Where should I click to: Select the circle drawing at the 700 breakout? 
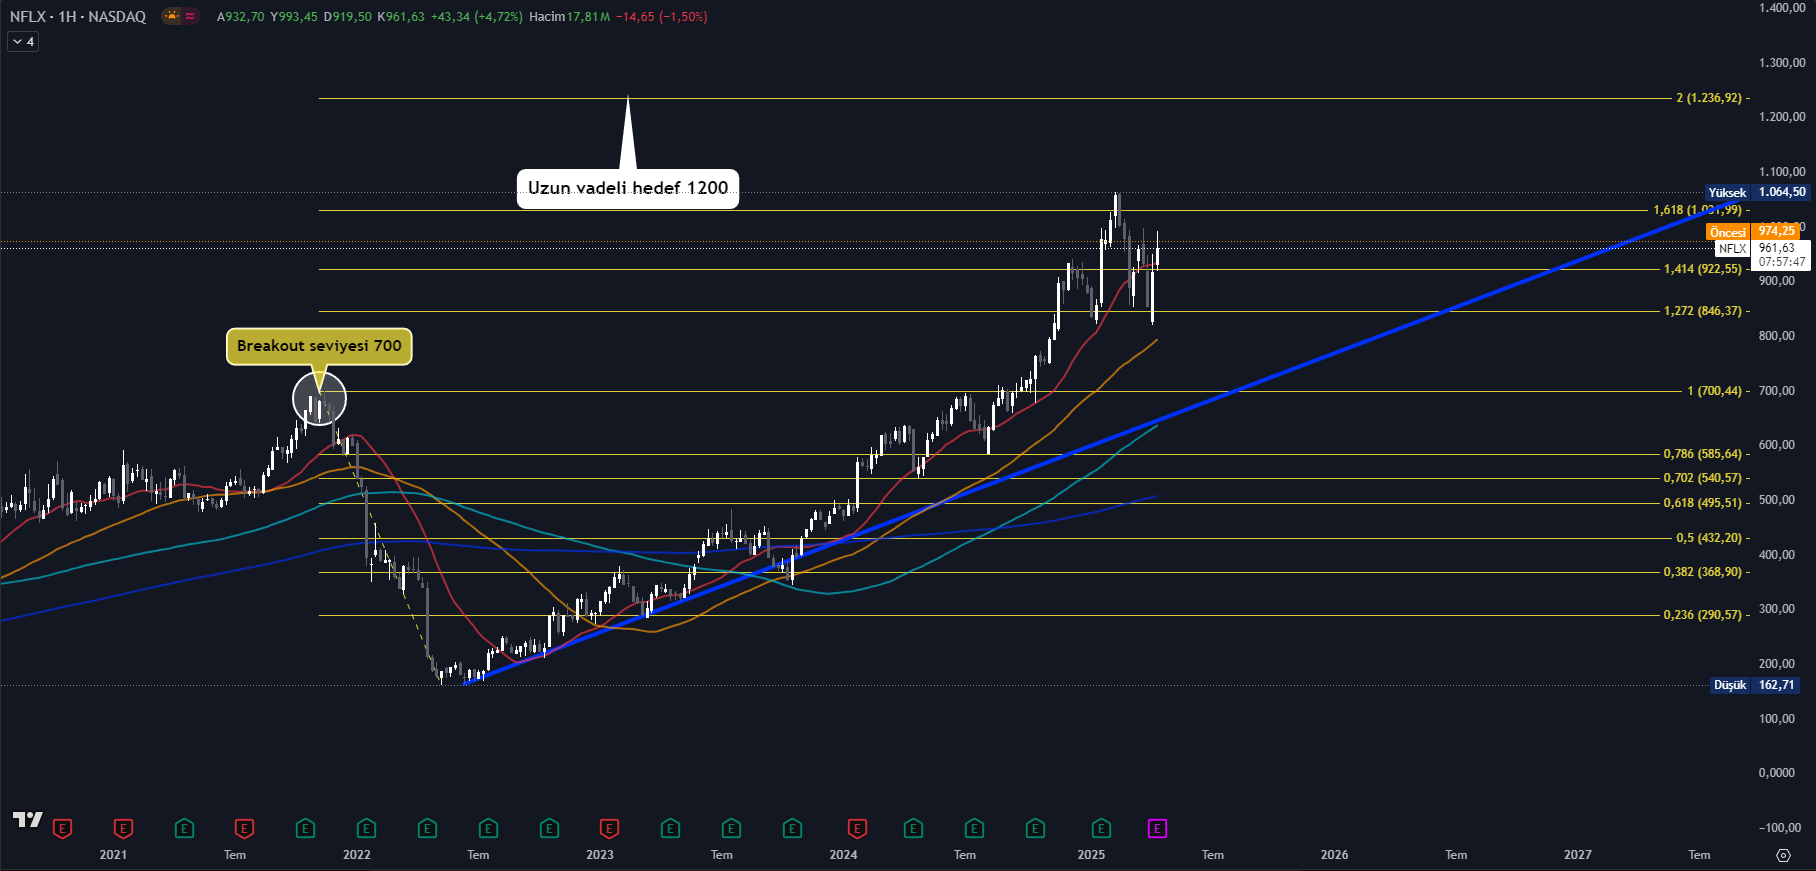point(319,399)
